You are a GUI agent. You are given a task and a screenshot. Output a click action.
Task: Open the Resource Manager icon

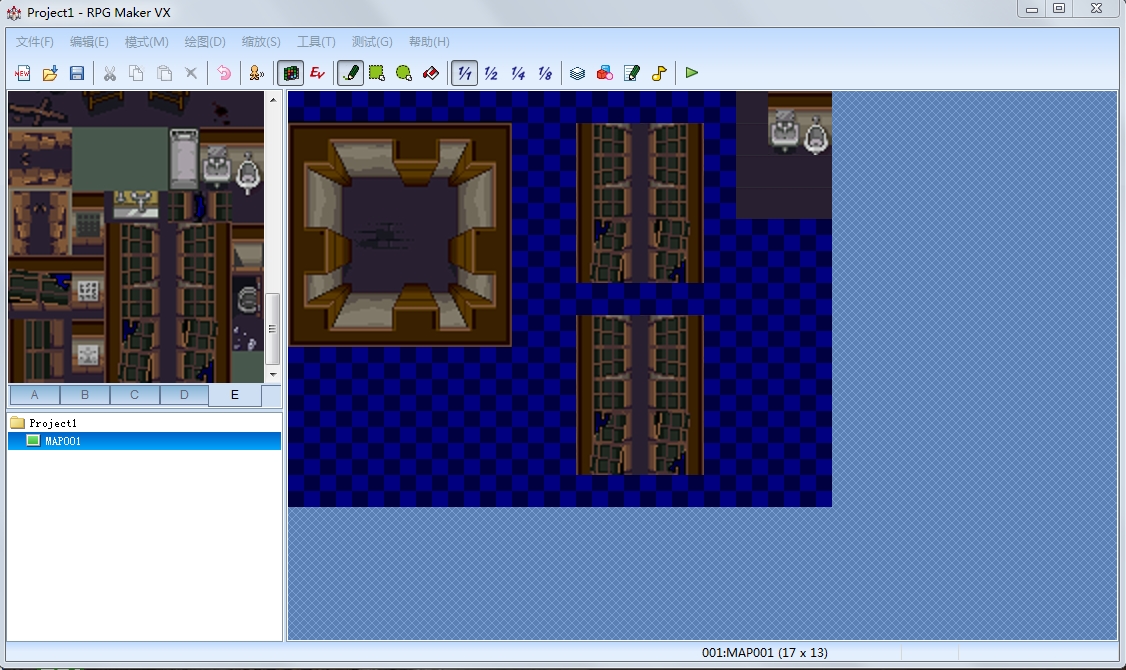605,73
